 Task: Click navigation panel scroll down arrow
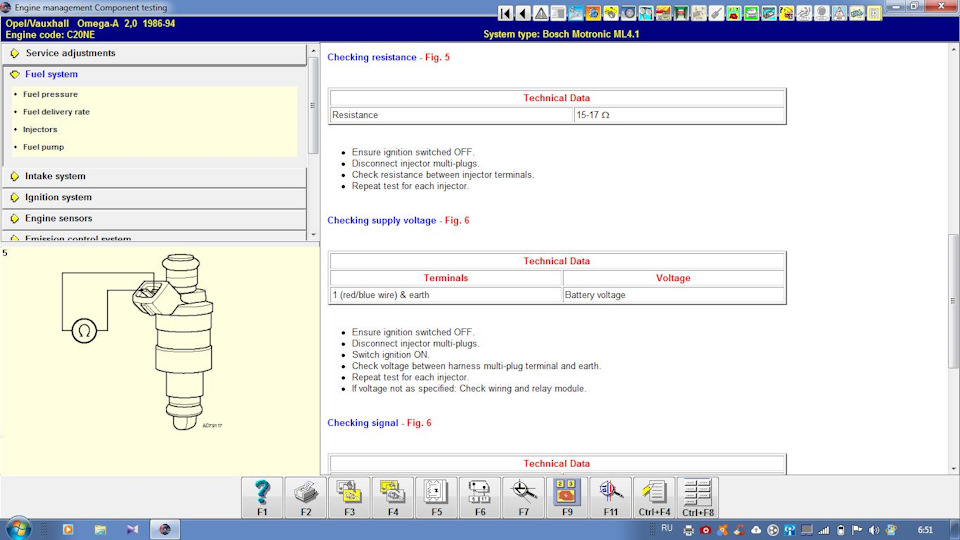[x=313, y=234]
